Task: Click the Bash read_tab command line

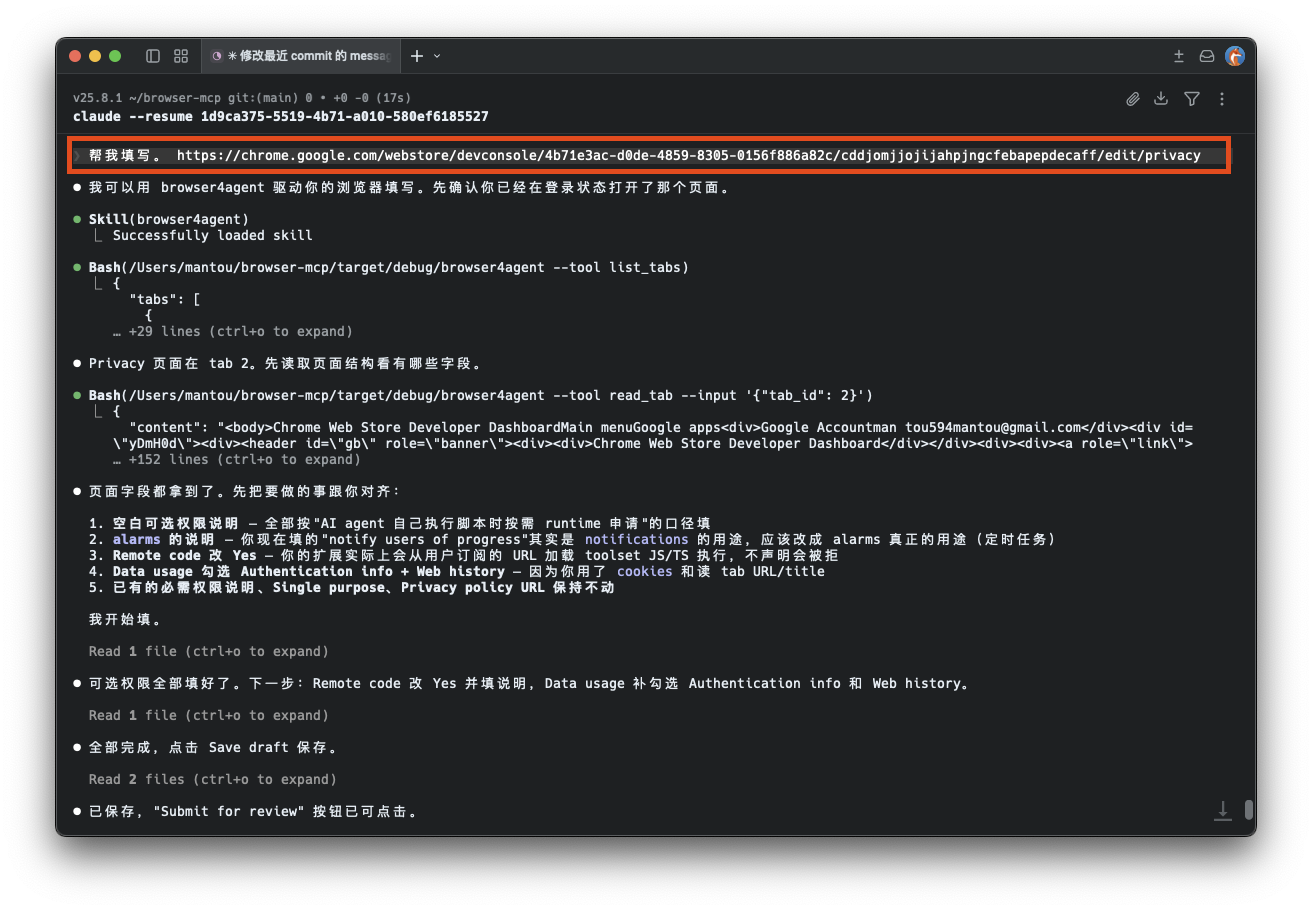Action: 480,395
